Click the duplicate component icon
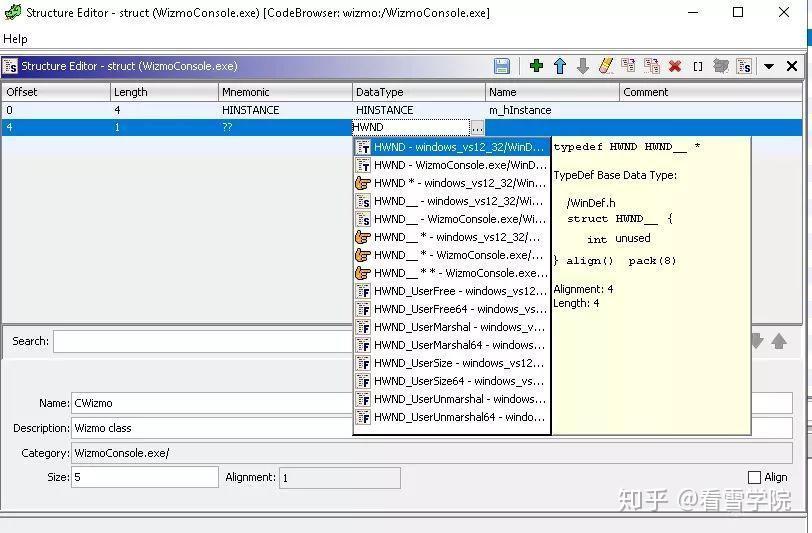This screenshot has height=533, width=812. [628, 66]
